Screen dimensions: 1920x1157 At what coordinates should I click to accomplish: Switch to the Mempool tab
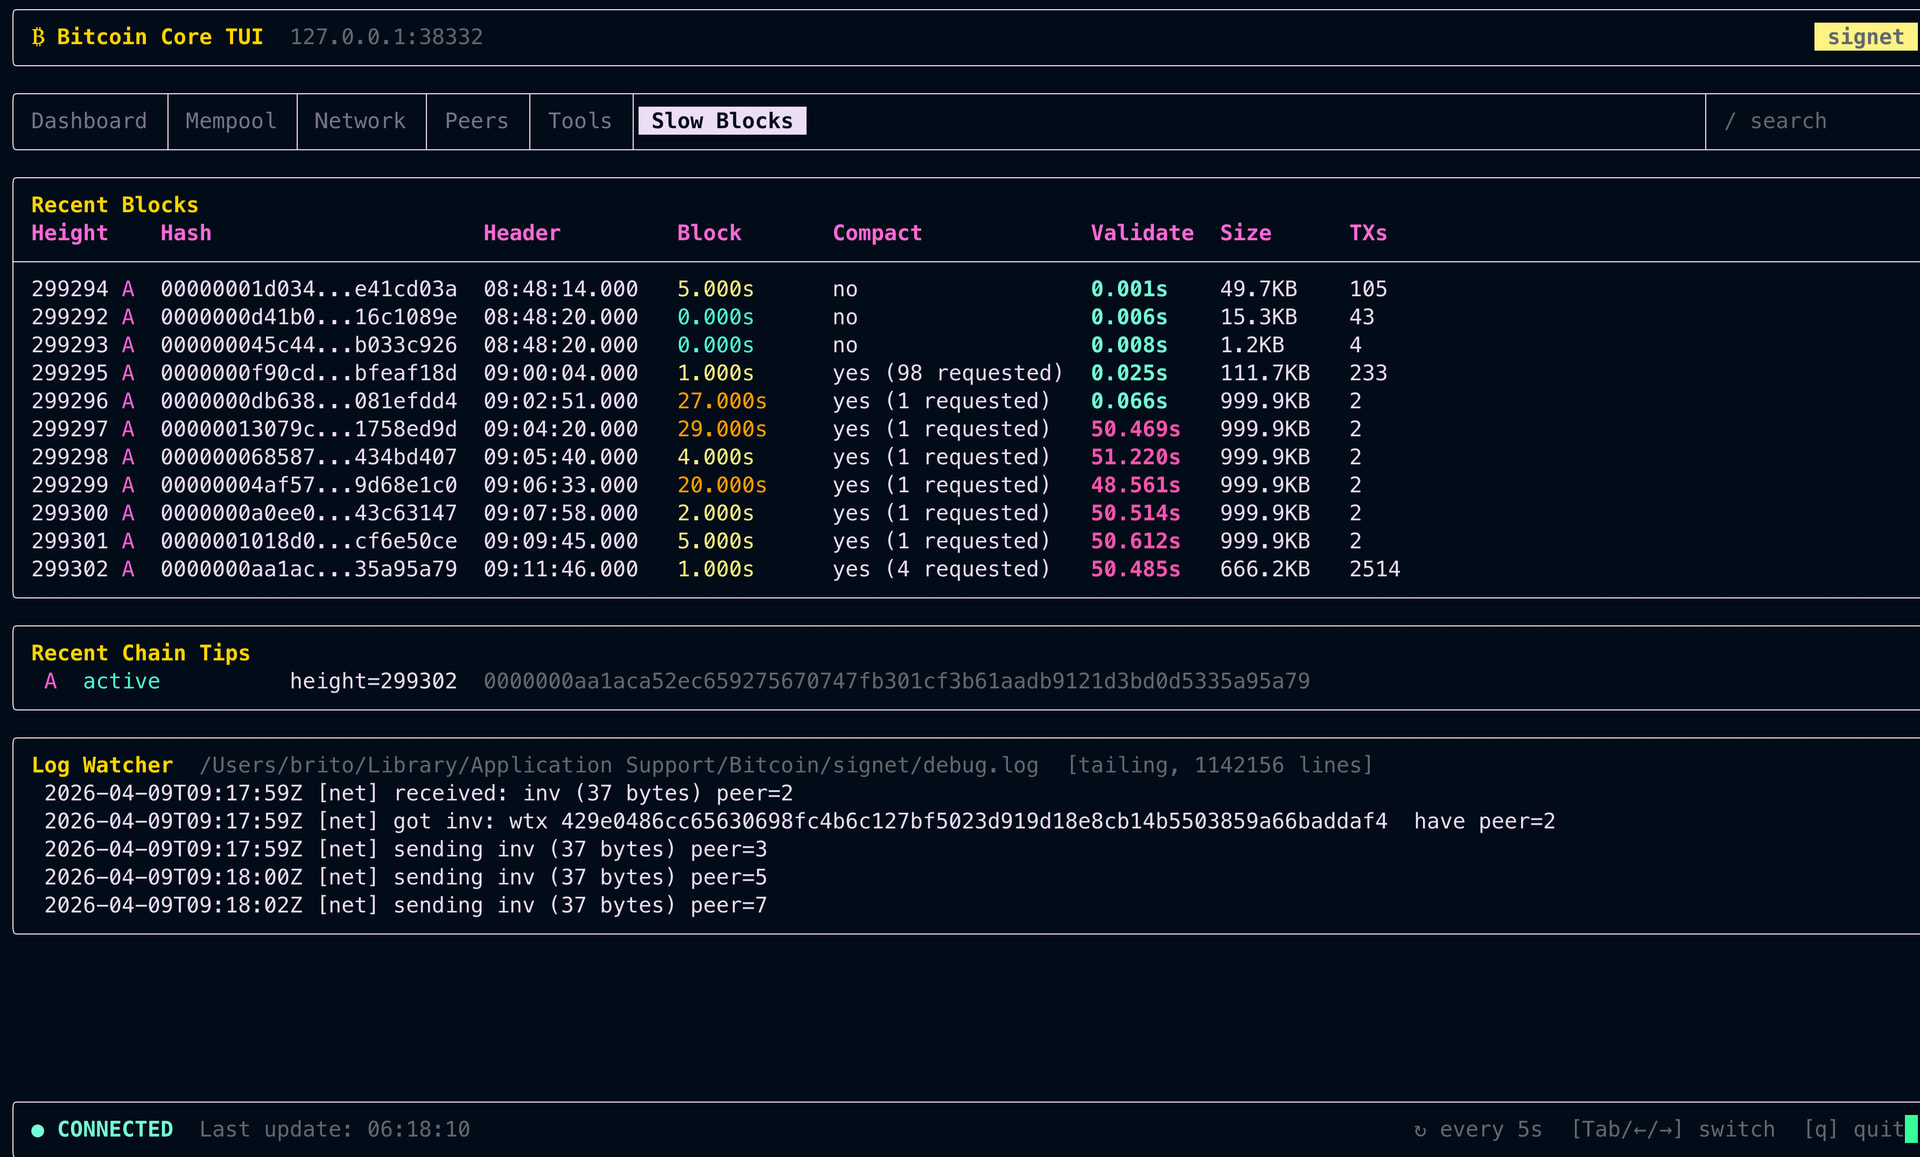click(x=231, y=121)
